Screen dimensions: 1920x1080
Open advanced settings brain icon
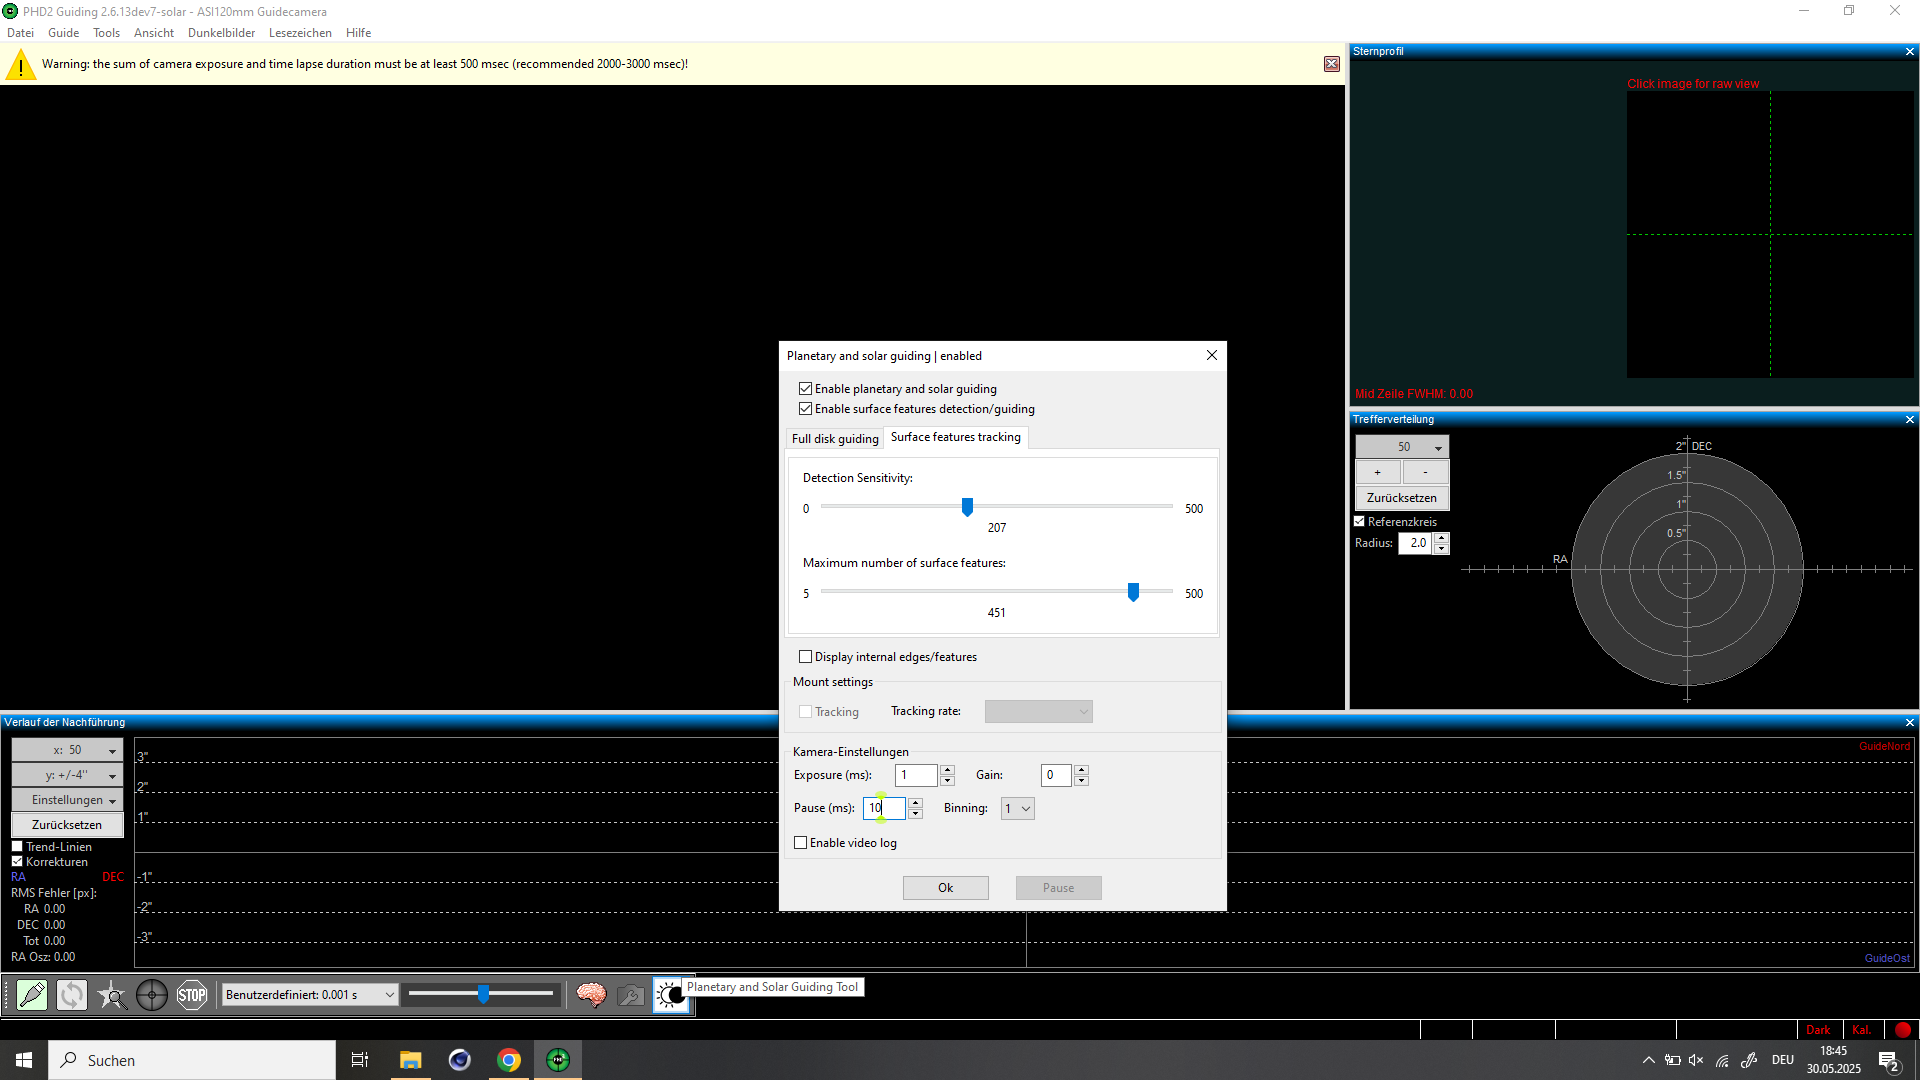[x=591, y=995]
